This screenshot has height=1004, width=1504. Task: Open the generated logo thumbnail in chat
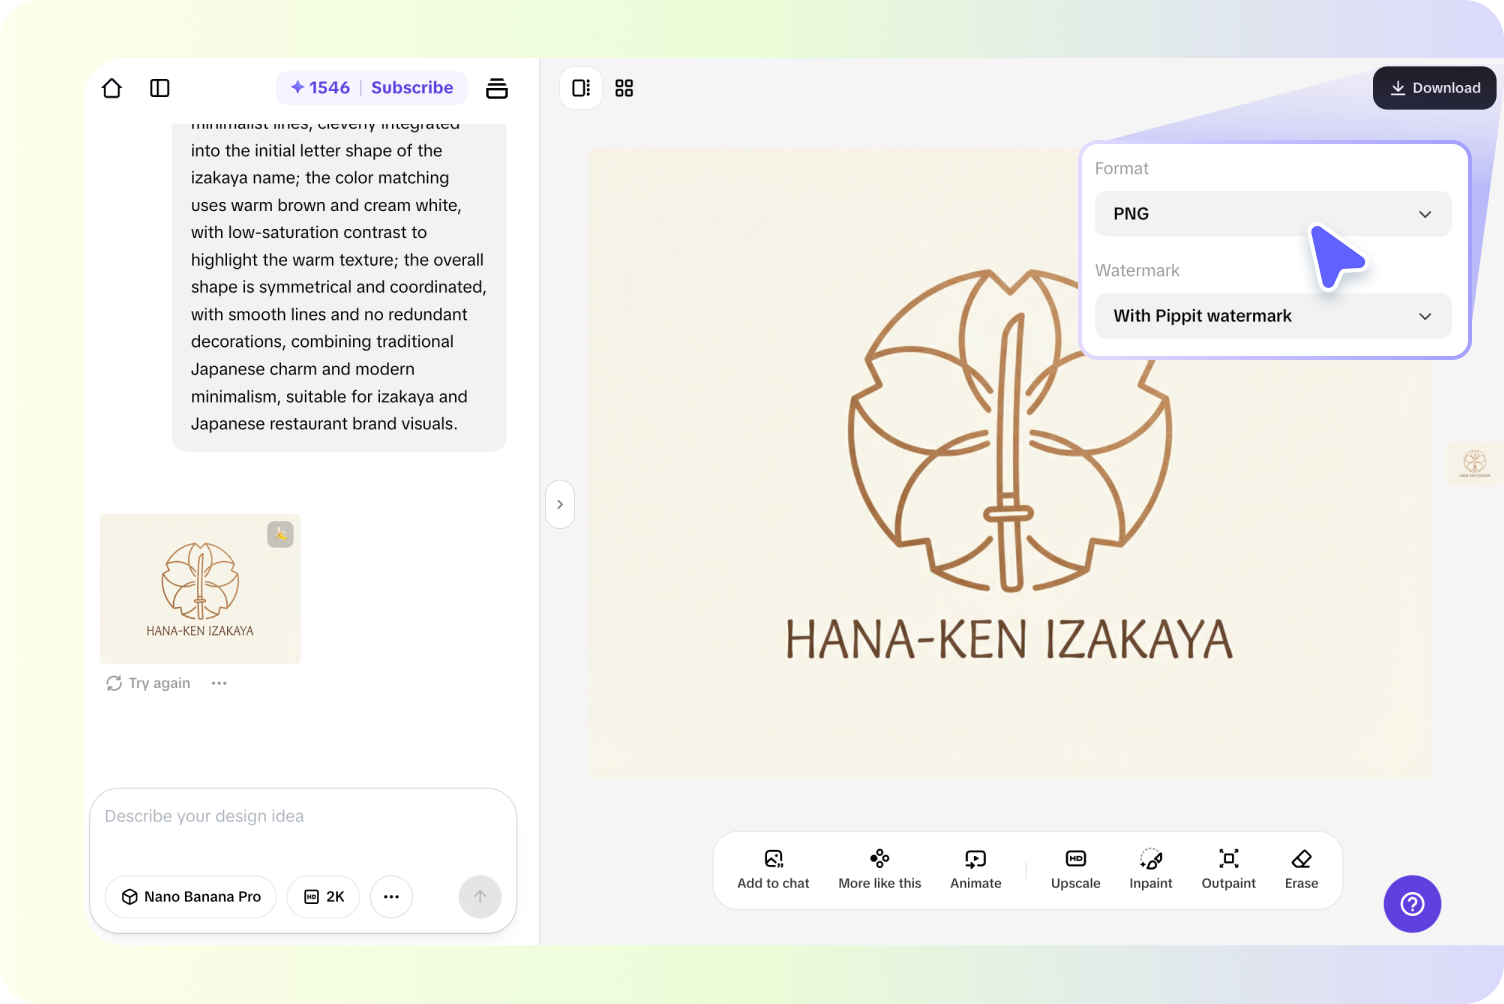pos(200,589)
